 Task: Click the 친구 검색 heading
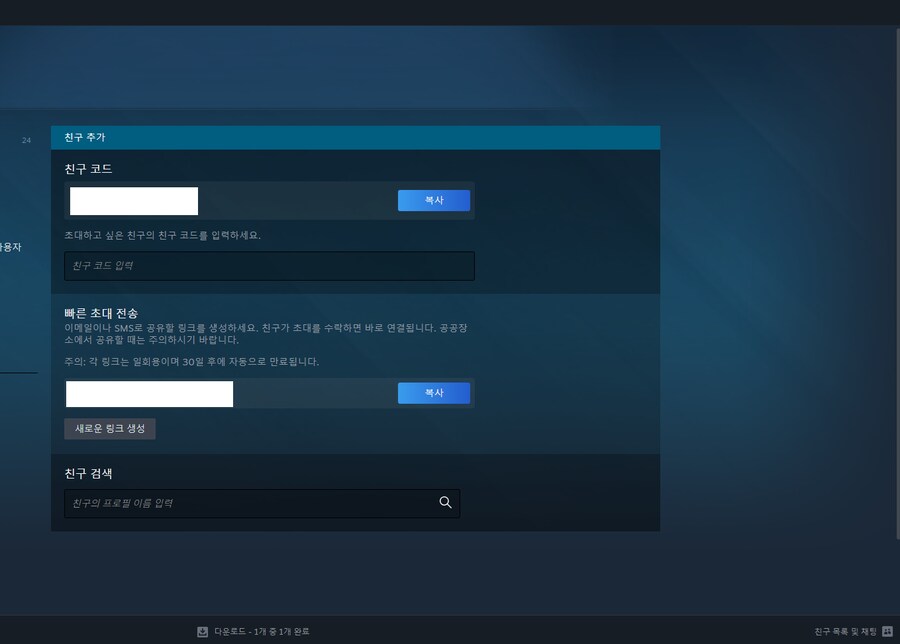click(x=88, y=474)
